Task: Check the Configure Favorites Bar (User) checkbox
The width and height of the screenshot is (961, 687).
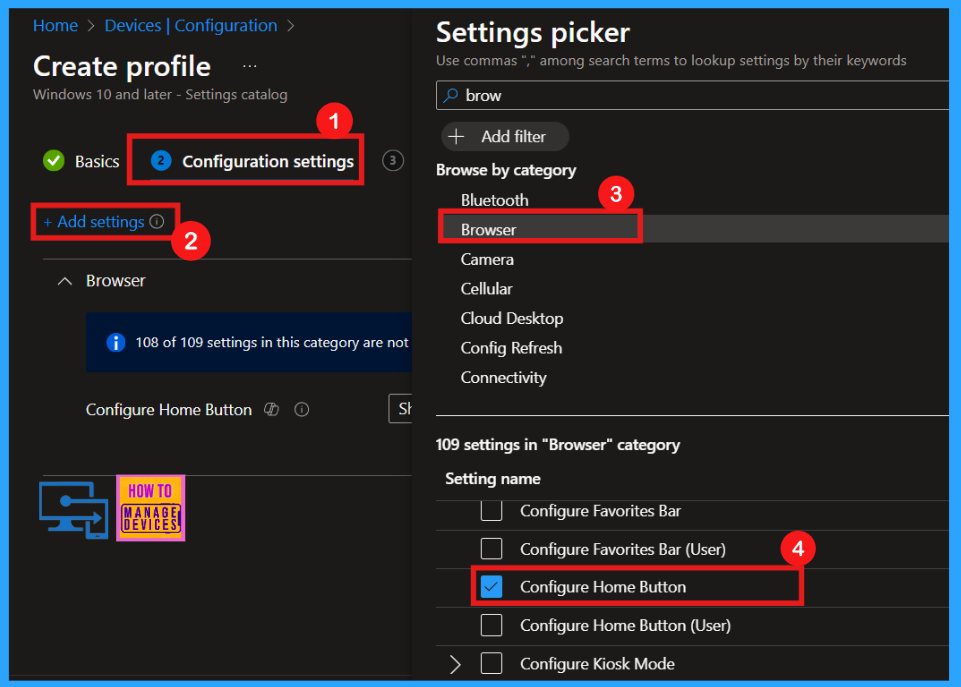Action: click(x=492, y=548)
